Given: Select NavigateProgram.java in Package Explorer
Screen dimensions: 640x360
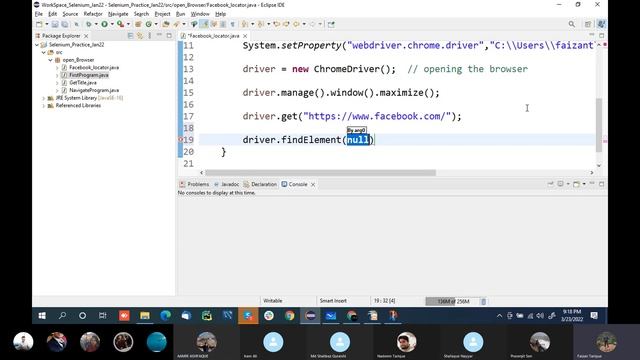Looking at the screenshot, I should click(x=94, y=91).
